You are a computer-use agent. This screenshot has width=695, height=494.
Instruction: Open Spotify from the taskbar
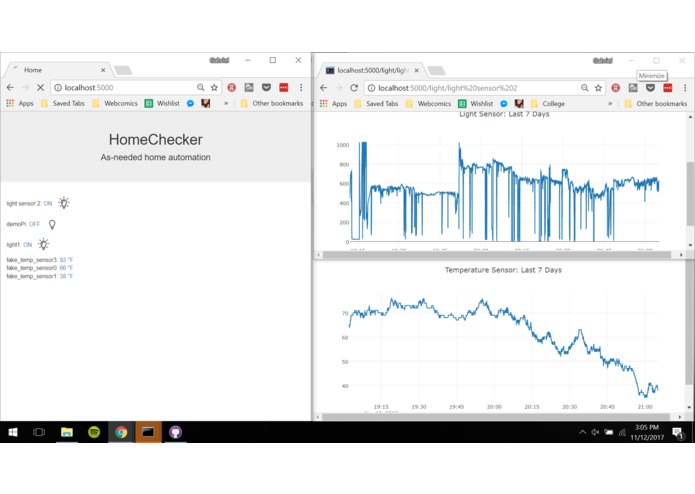(x=94, y=432)
